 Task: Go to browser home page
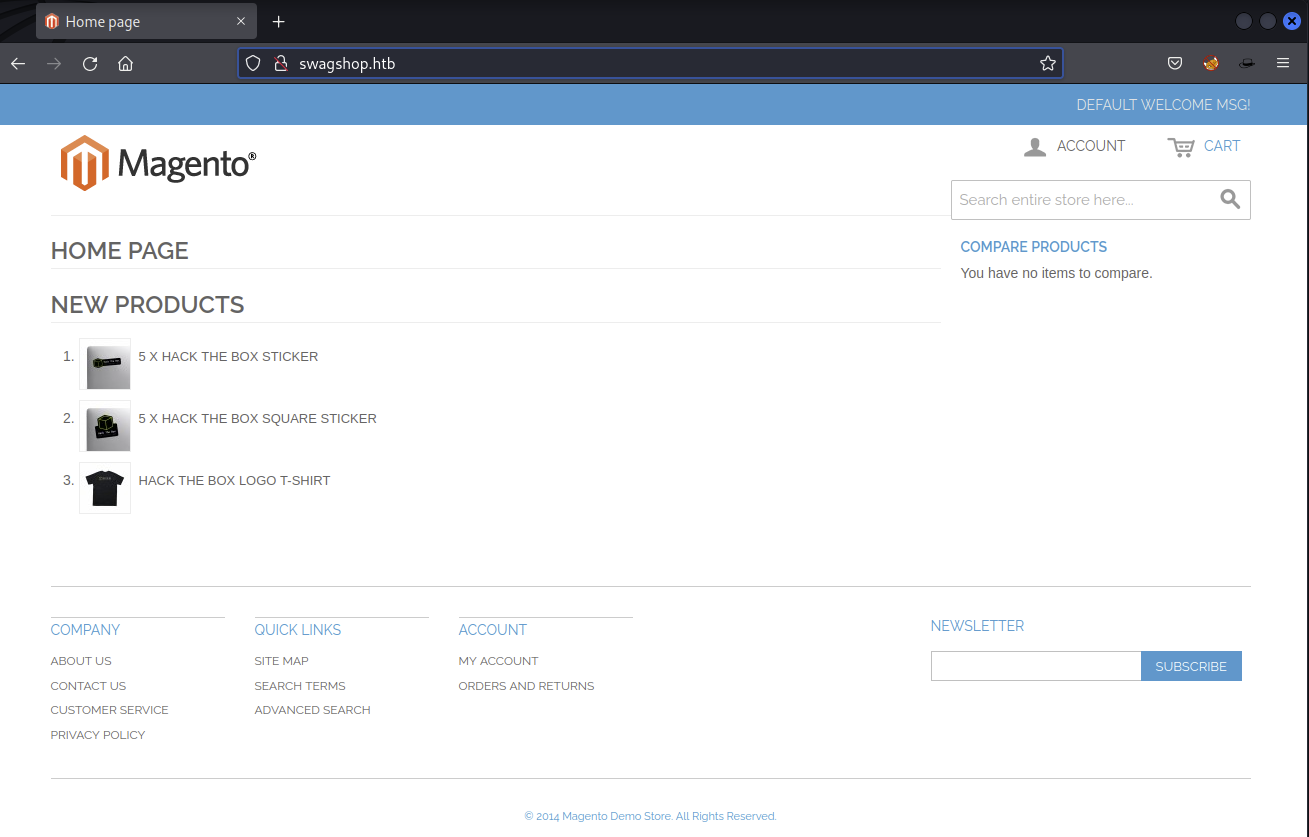pyautogui.click(x=125, y=64)
